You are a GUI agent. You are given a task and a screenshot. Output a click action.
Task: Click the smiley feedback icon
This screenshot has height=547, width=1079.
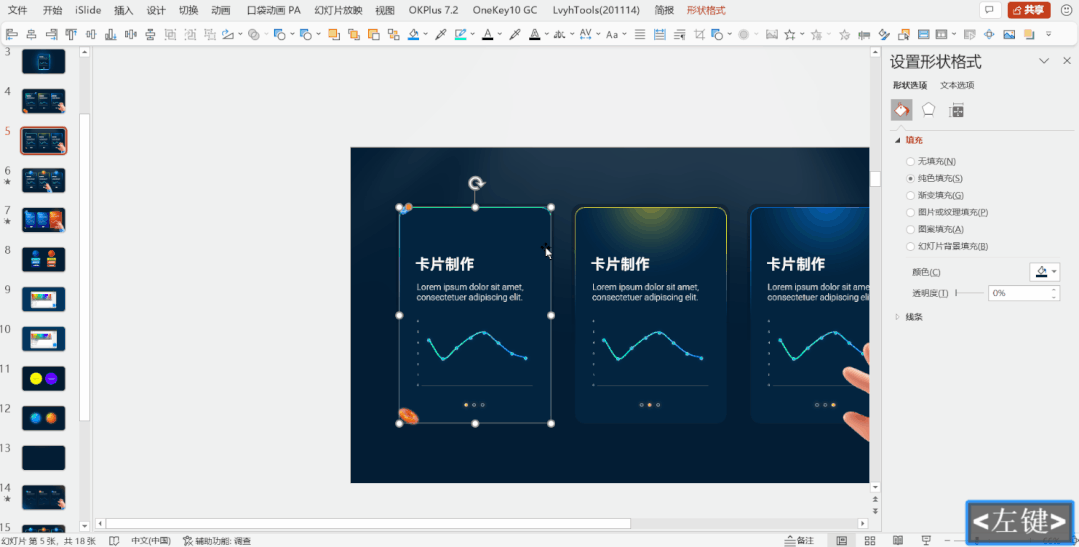pyautogui.click(x=1067, y=10)
